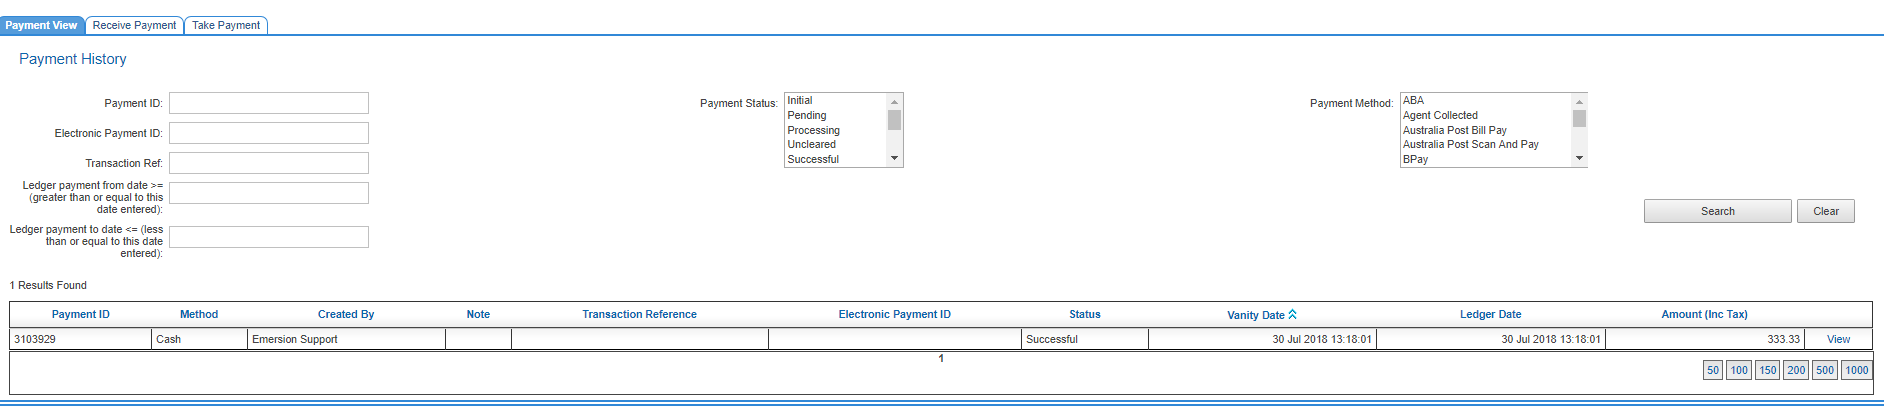Viewport: 1884px width, 411px height.
Task: Sort by Amount (Inc Tax) column
Action: click(x=1704, y=314)
